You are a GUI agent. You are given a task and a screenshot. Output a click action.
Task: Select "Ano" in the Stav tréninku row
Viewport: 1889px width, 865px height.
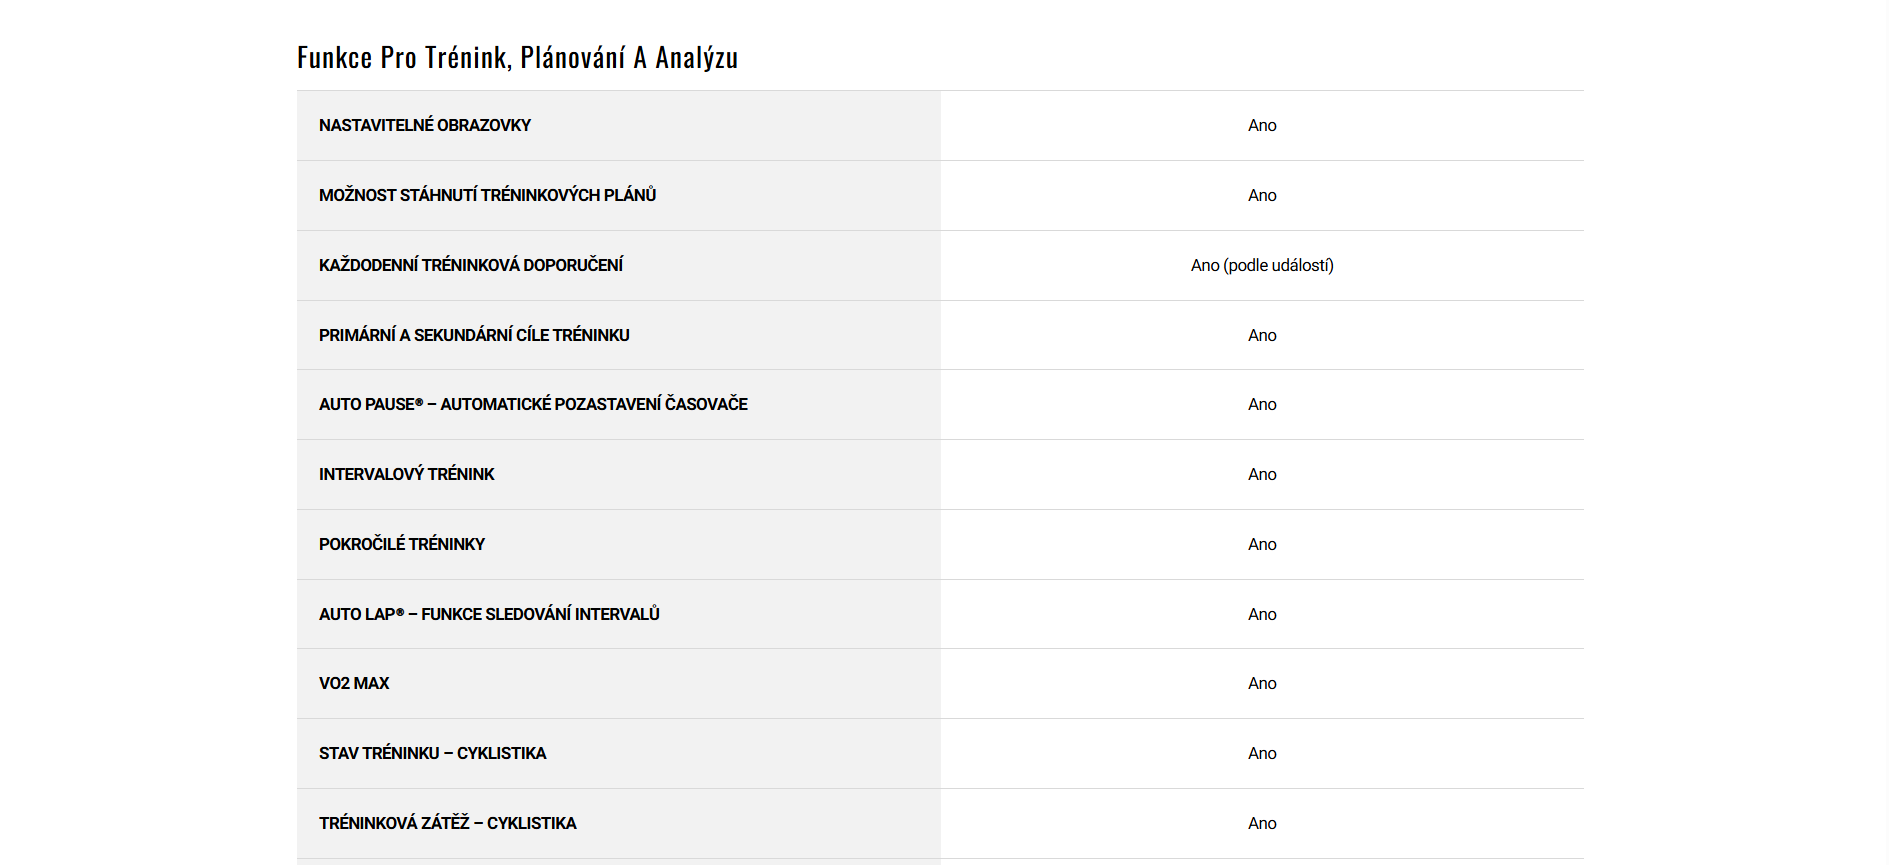click(1262, 754)
